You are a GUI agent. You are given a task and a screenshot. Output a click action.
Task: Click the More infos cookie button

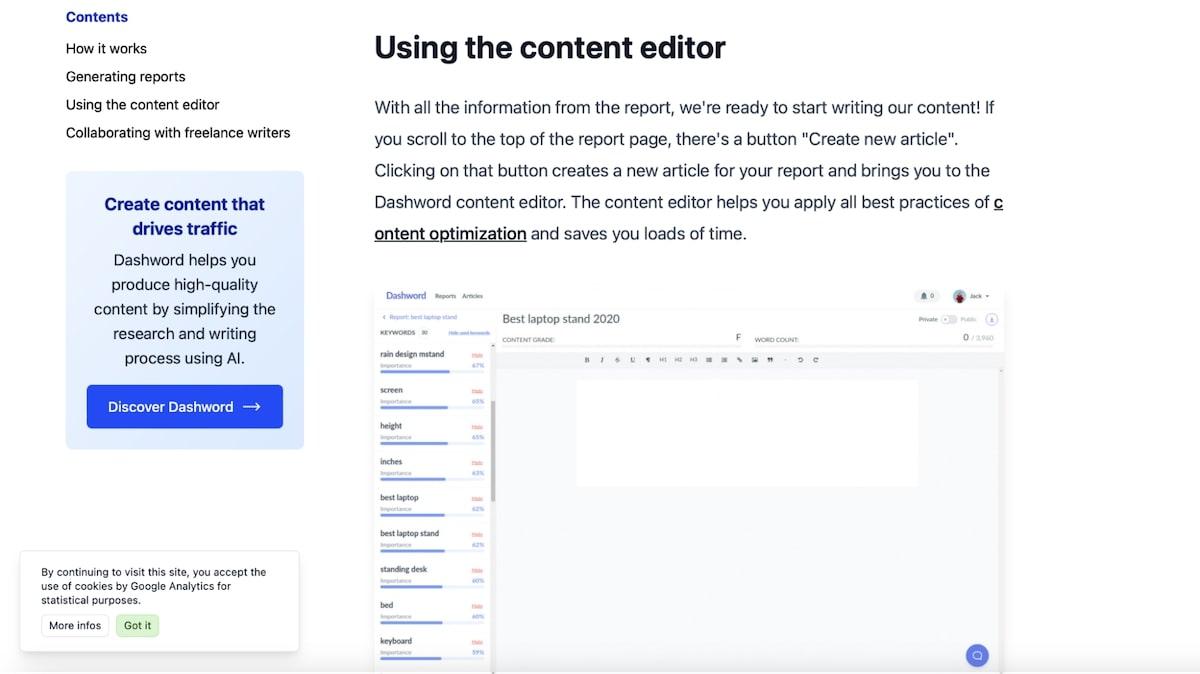75,625
